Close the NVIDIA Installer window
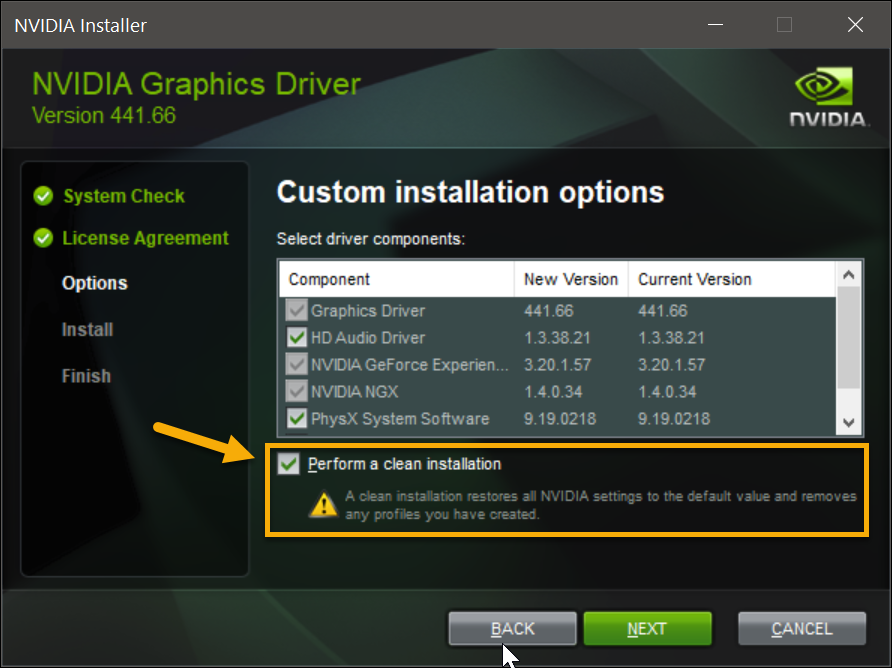Image resolution: width=892 pixels, height=668 pixels. pyautogui.click(x=855, y=24)
